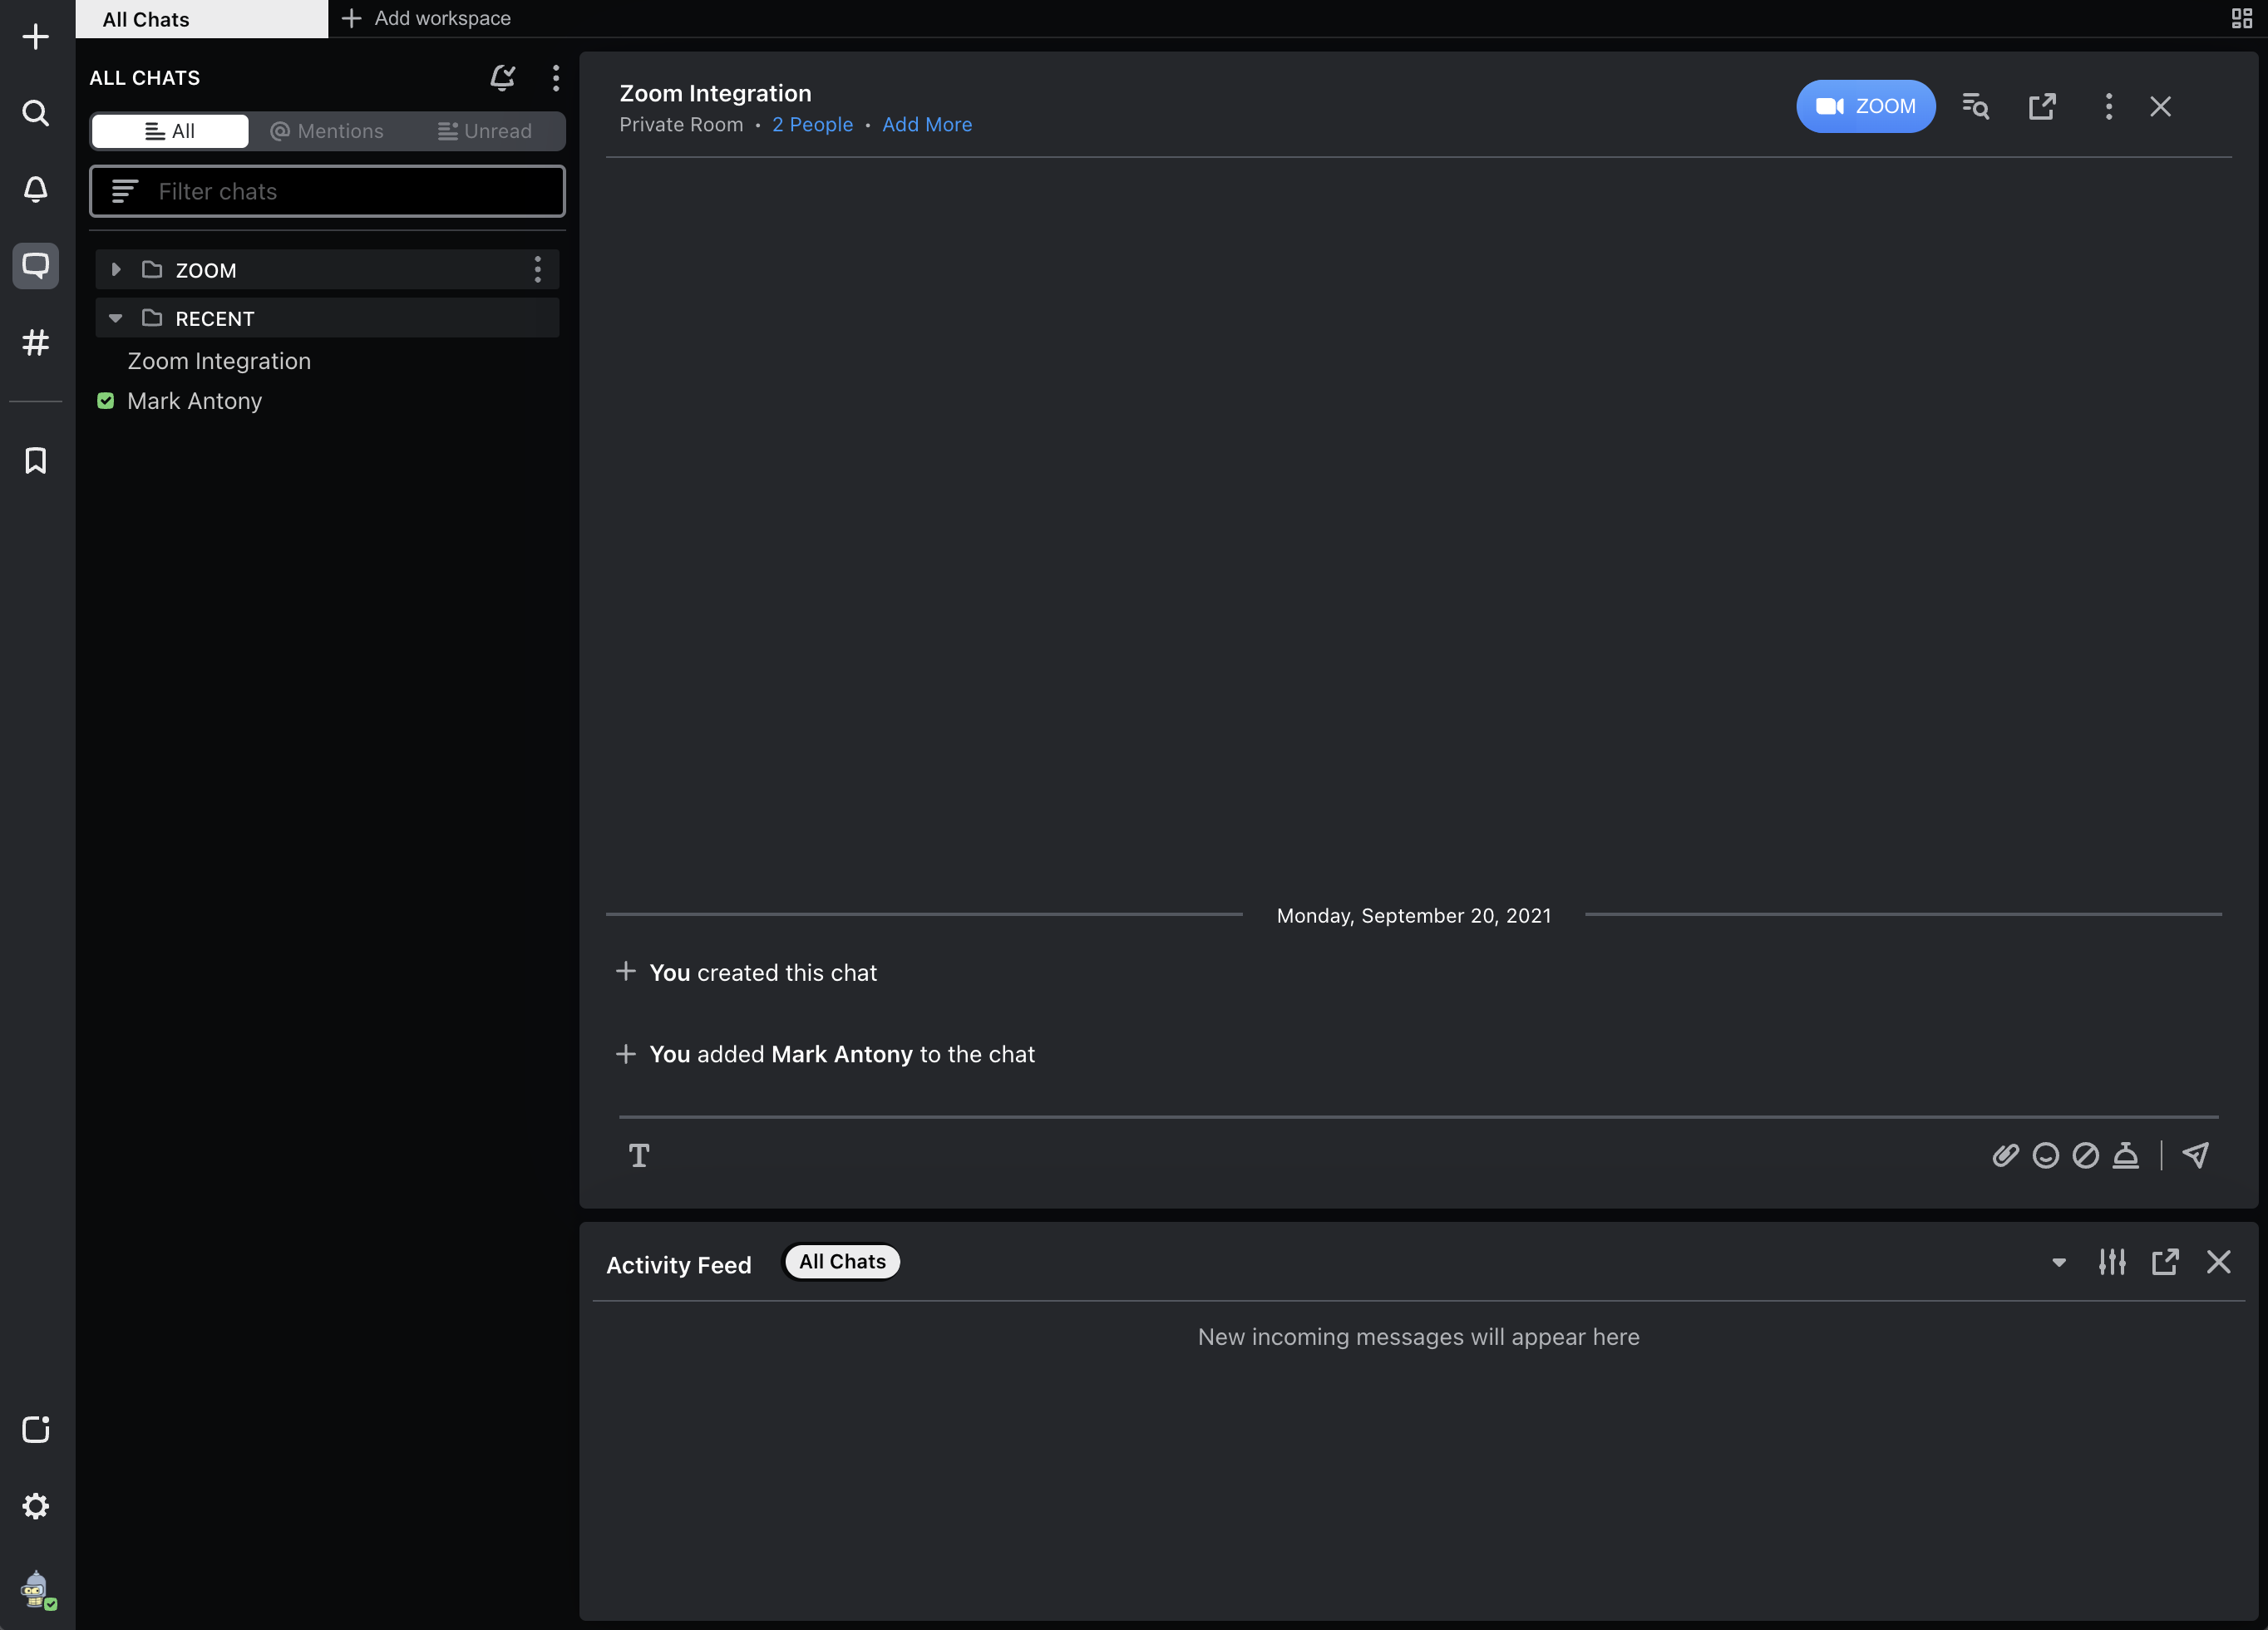This screenshot has width=2268, height=1630.
Task: Open Activity Feed filter sliders icon
Action: coord(2112,1262)
